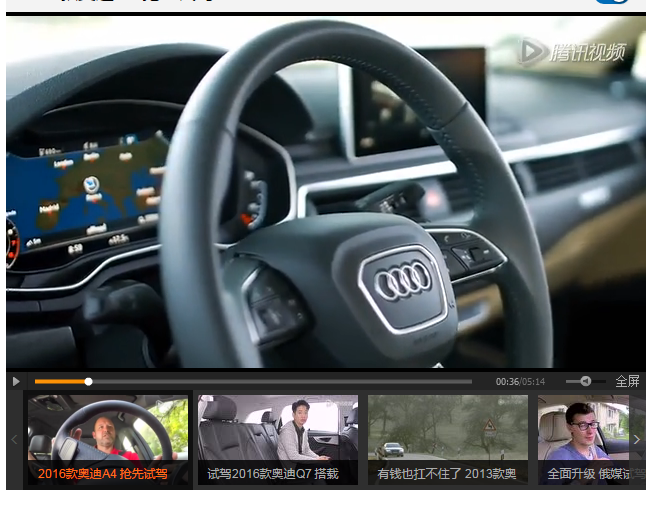Show next thumbnails with right chevron
Image resolution: width=658 pixels, height=505 pixels.
pyautogui.click(x=637, y=440)
